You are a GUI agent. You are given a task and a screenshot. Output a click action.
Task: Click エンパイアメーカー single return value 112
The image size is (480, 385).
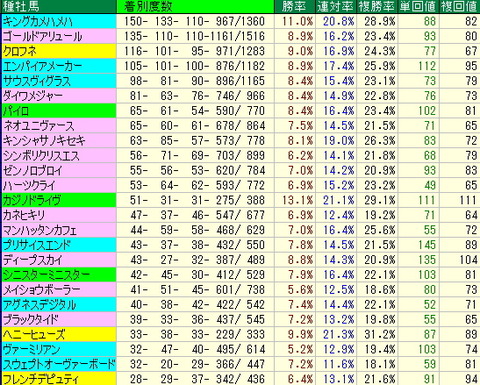[x=427, y=66]
